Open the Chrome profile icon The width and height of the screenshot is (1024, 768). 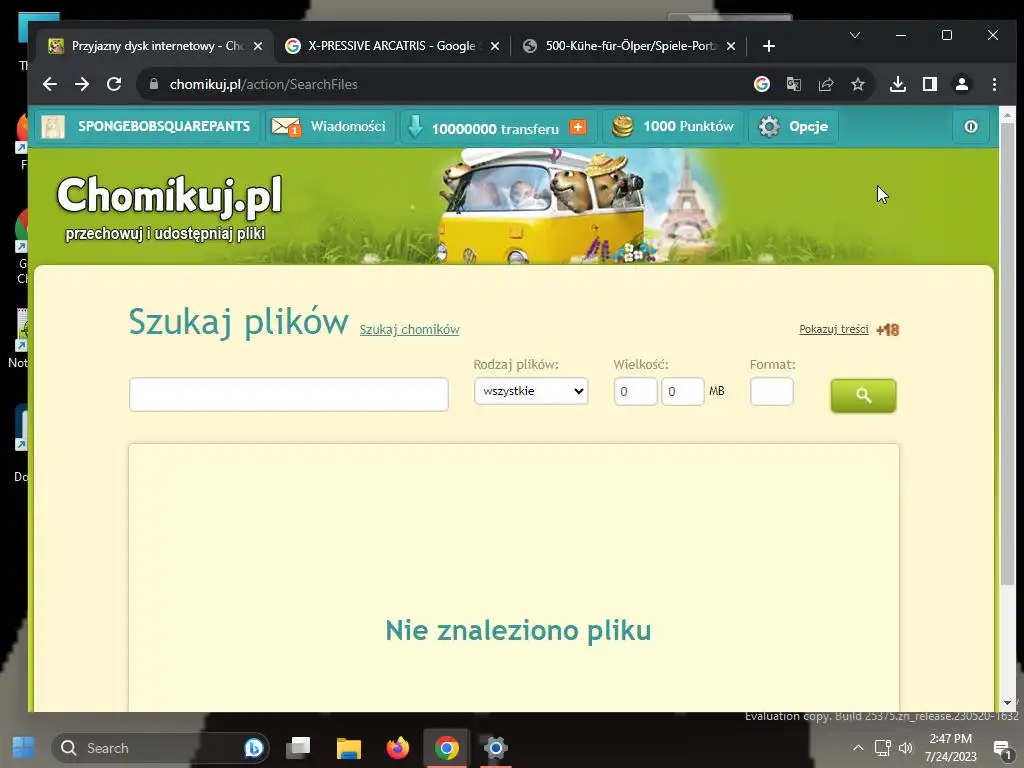tap(962, 84)
